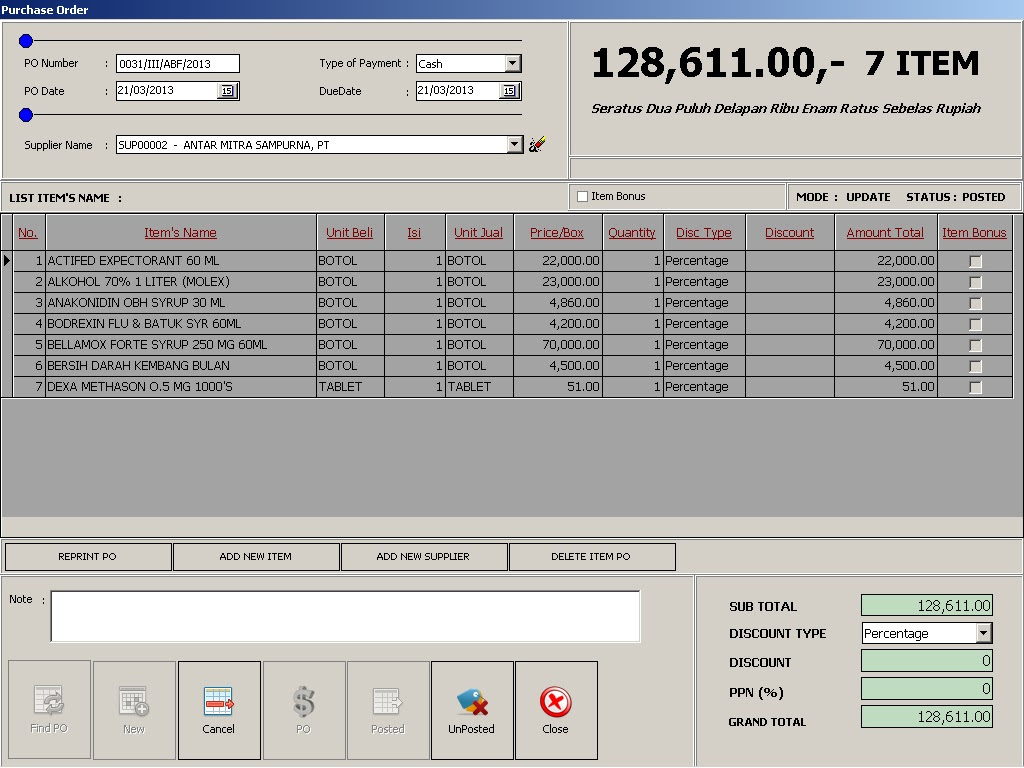Select the DEXA METHASON 0.5 MG 1000'S cell
The height and width of the screenshot is (768, 1024).
coord(181,387)
